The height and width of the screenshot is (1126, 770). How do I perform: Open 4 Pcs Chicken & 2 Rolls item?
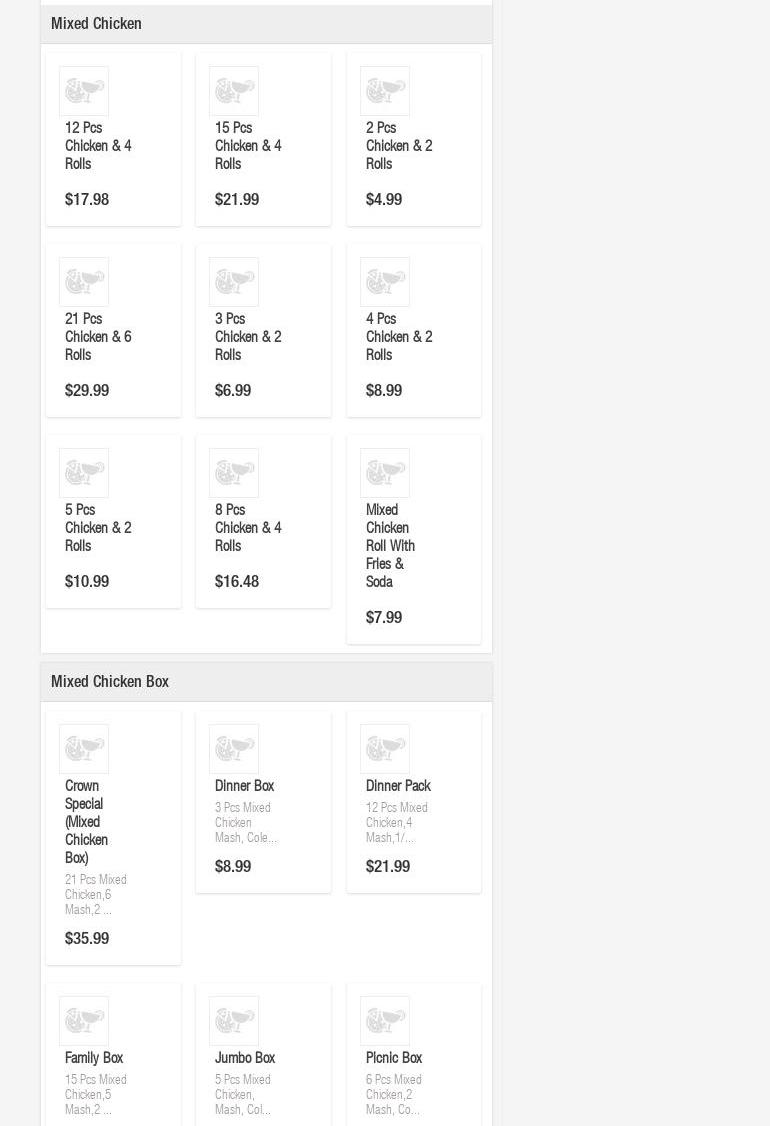399,337
